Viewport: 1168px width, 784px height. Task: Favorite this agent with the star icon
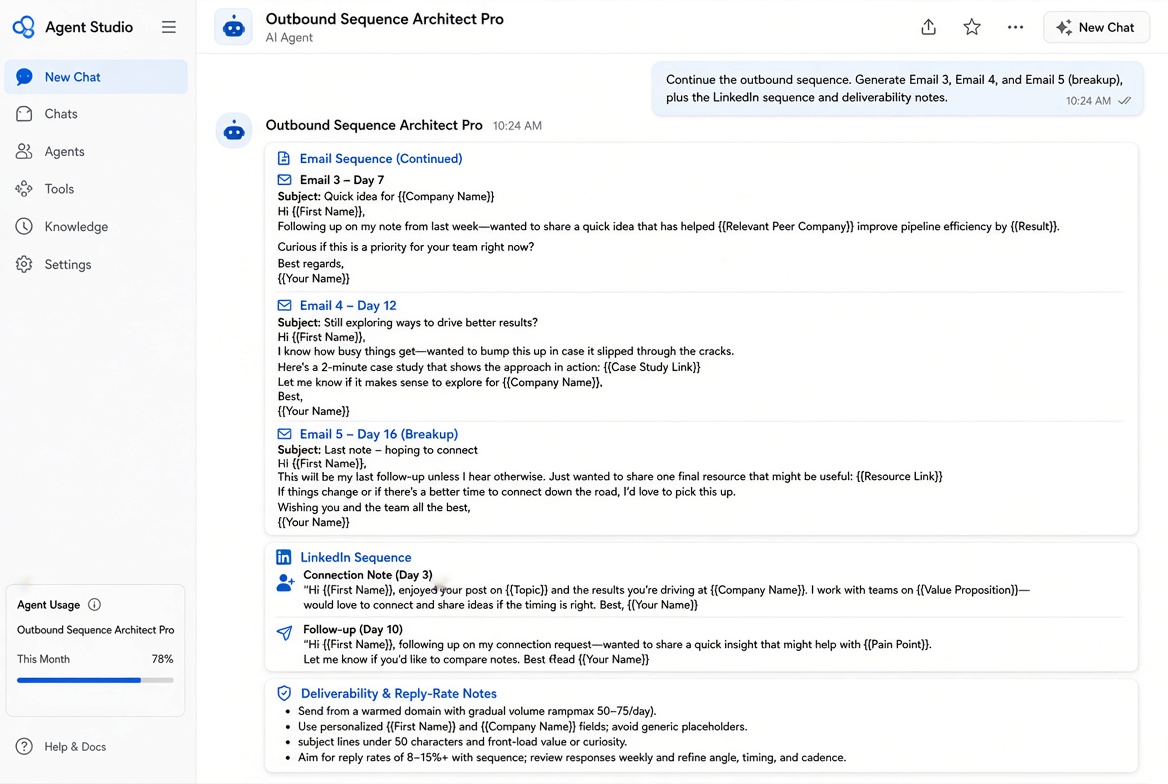click(x=971, y=28)
